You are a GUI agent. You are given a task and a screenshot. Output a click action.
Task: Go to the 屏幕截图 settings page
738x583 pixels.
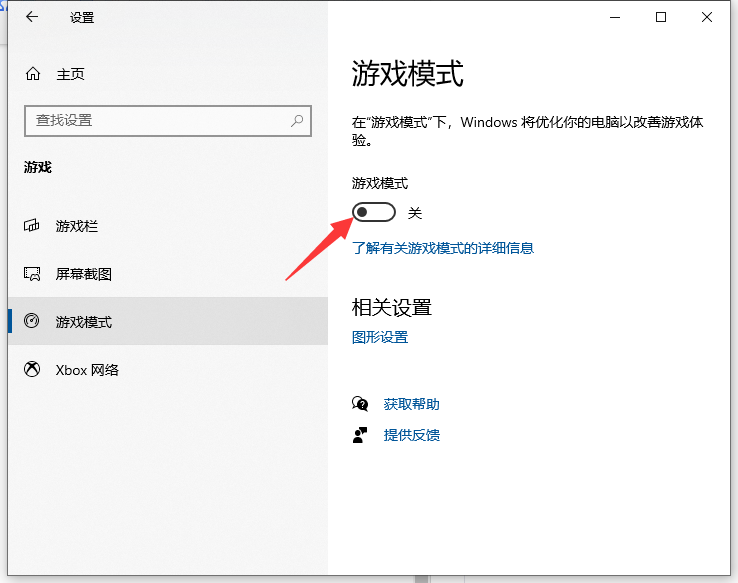click(83, 274)
